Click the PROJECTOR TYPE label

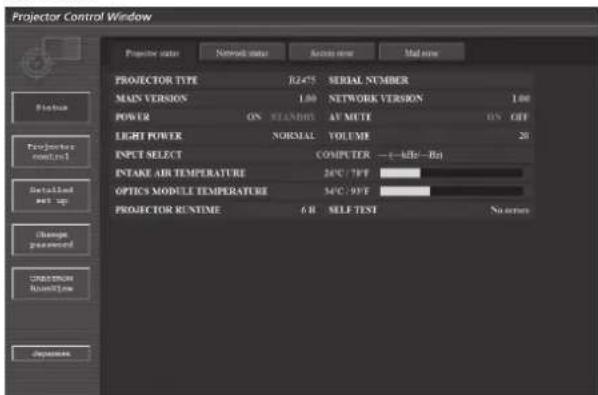tap(156, 80)
